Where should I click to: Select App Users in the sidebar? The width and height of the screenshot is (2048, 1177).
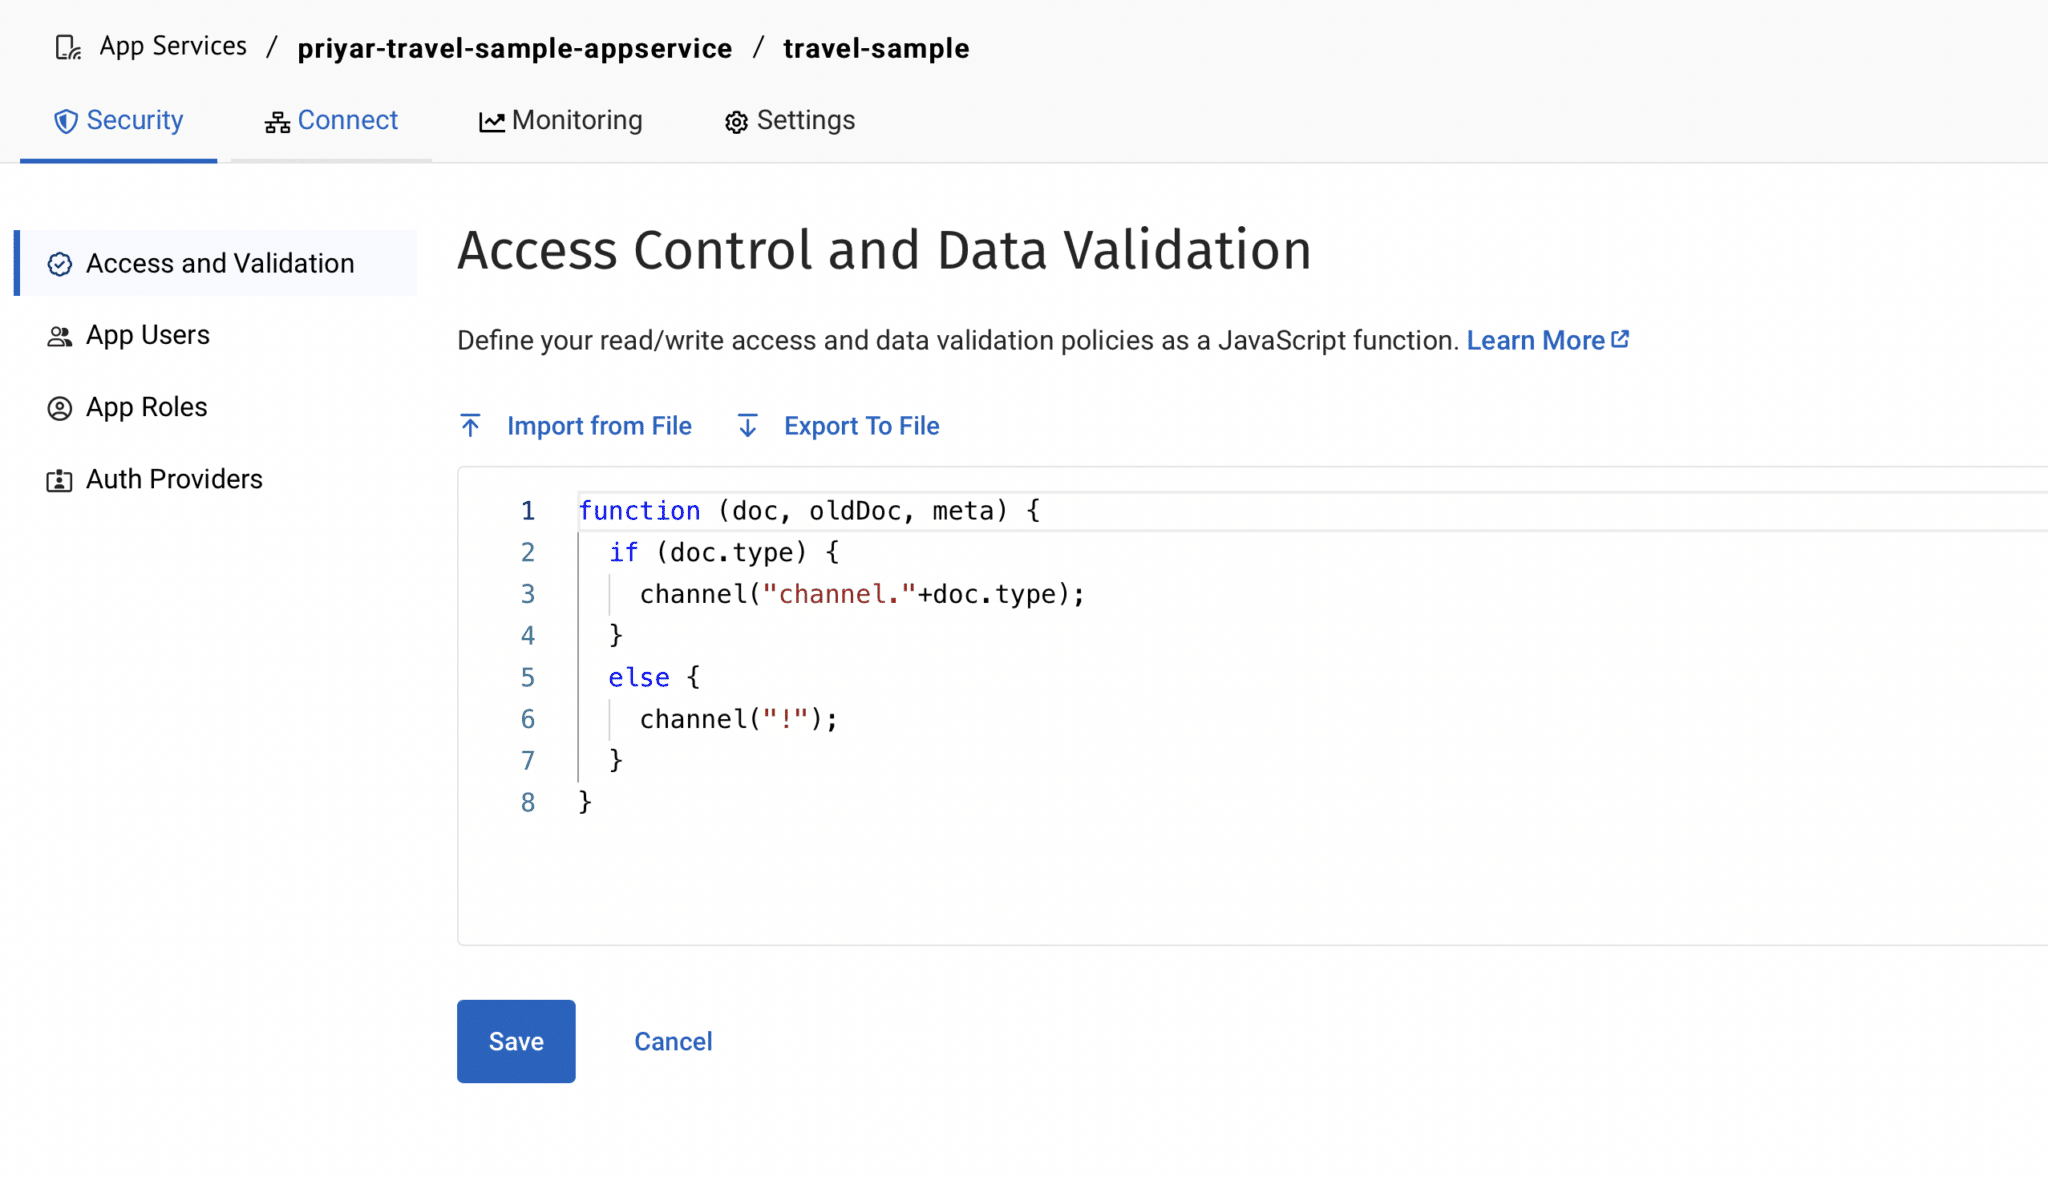point(147,335)
